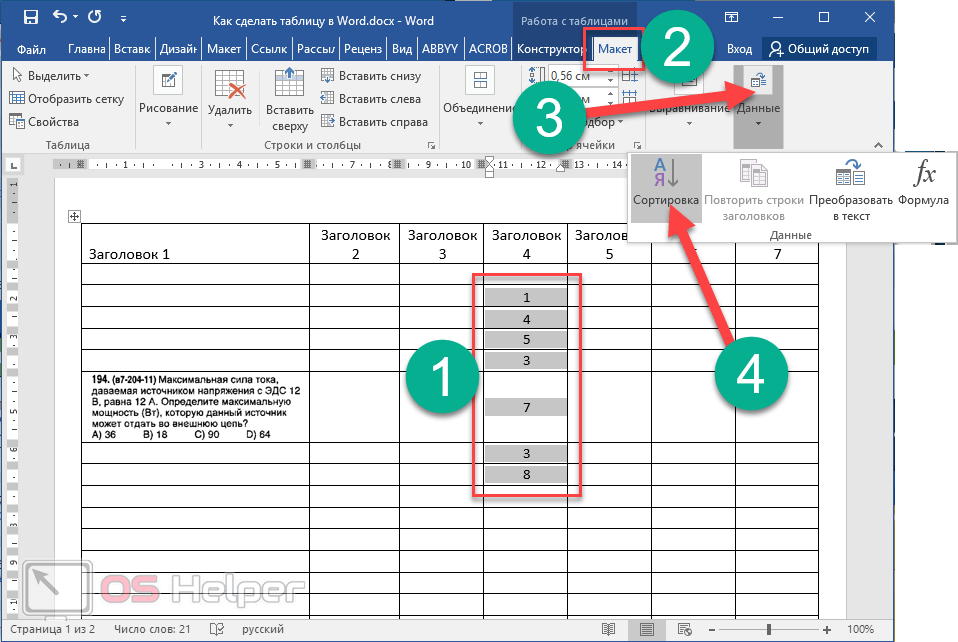Click the spelling check book icon
The width and height of the screenshot is (958, 642).
[x=216, y=630]
